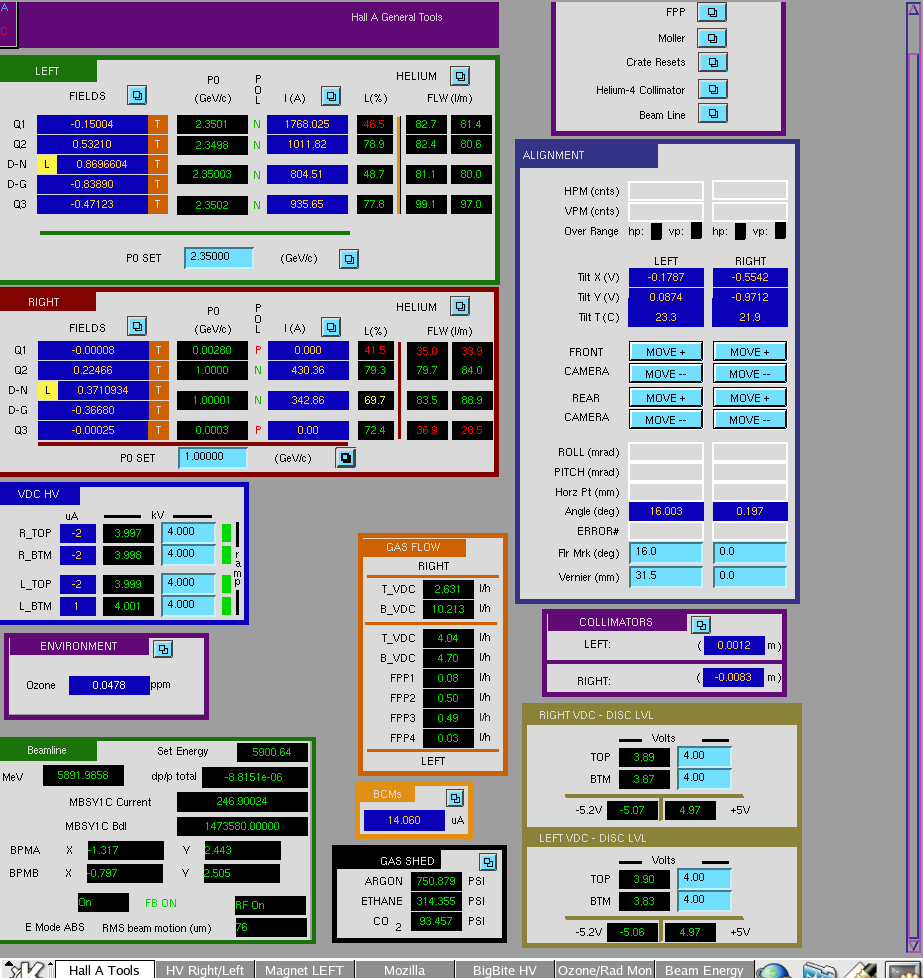Click RIGHT Q2 orange T button
The width and height of the screenshot is (923, 978).
[158, 370]
